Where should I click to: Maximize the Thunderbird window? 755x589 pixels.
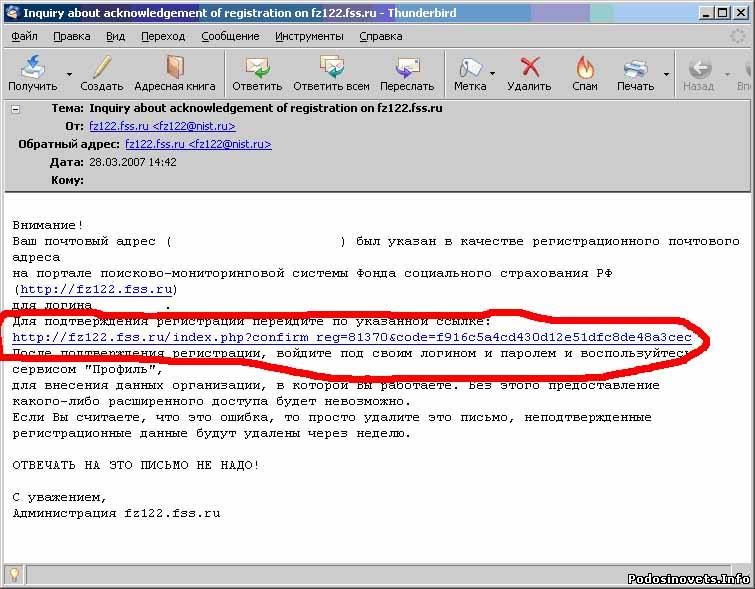(722, 13)
